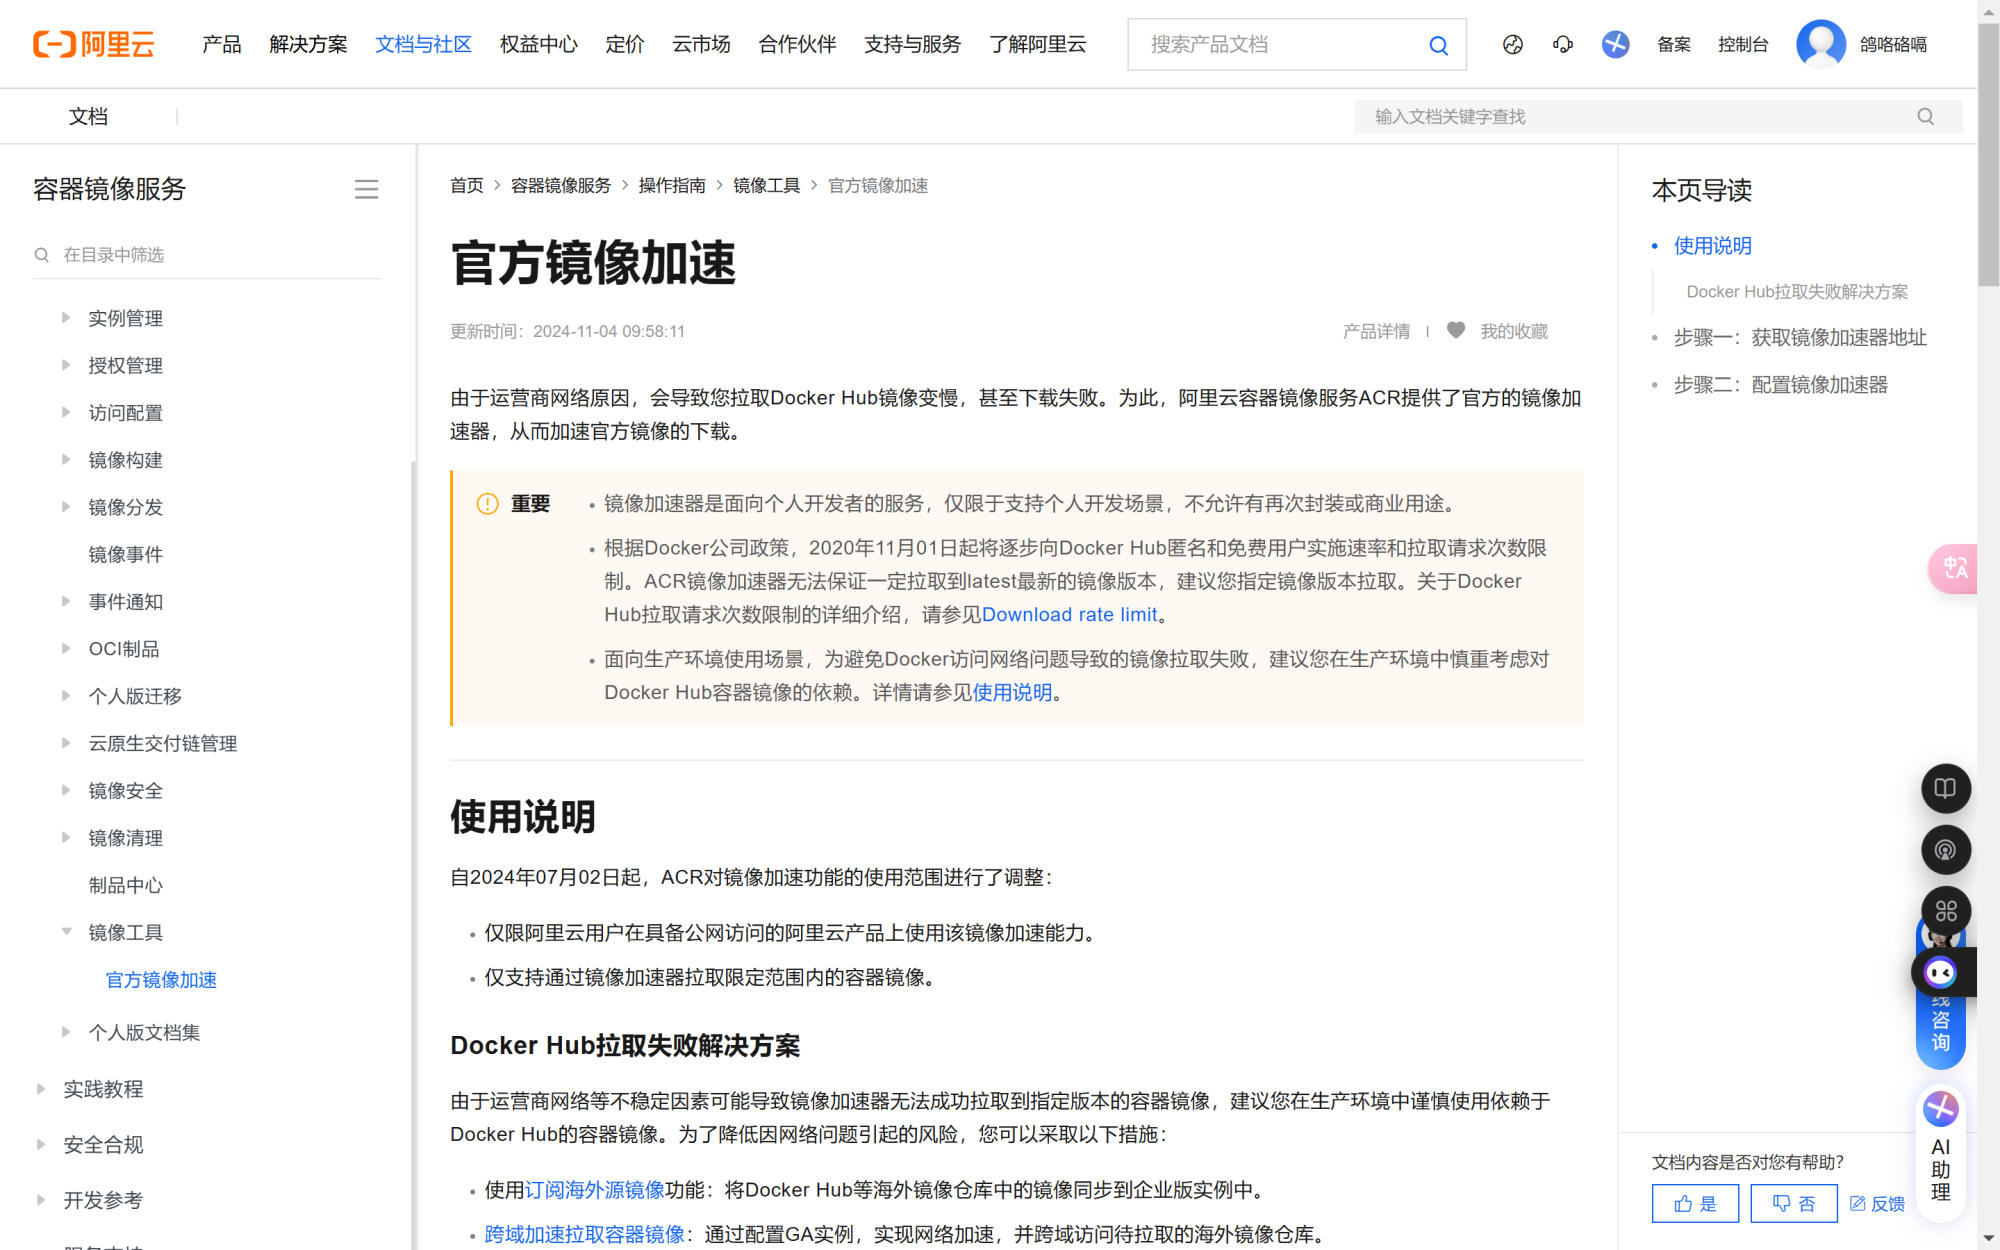Open the 跨域加速拉取容器镜像 link
This screenshot has height=1250, width=2000.
[584, 1234]
